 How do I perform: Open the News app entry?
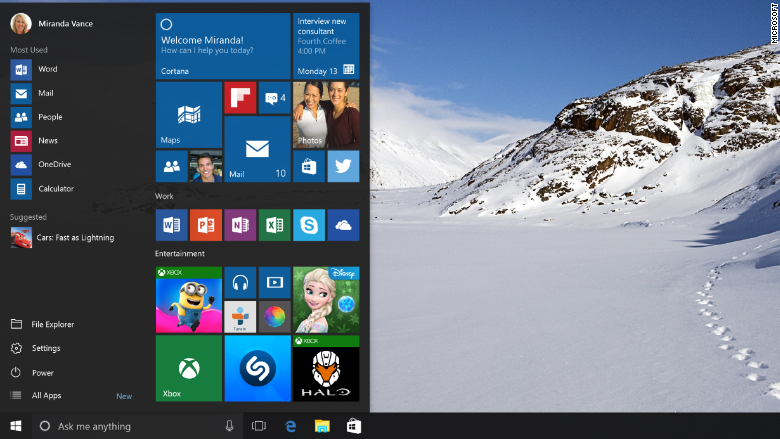[x=34, y=141]
